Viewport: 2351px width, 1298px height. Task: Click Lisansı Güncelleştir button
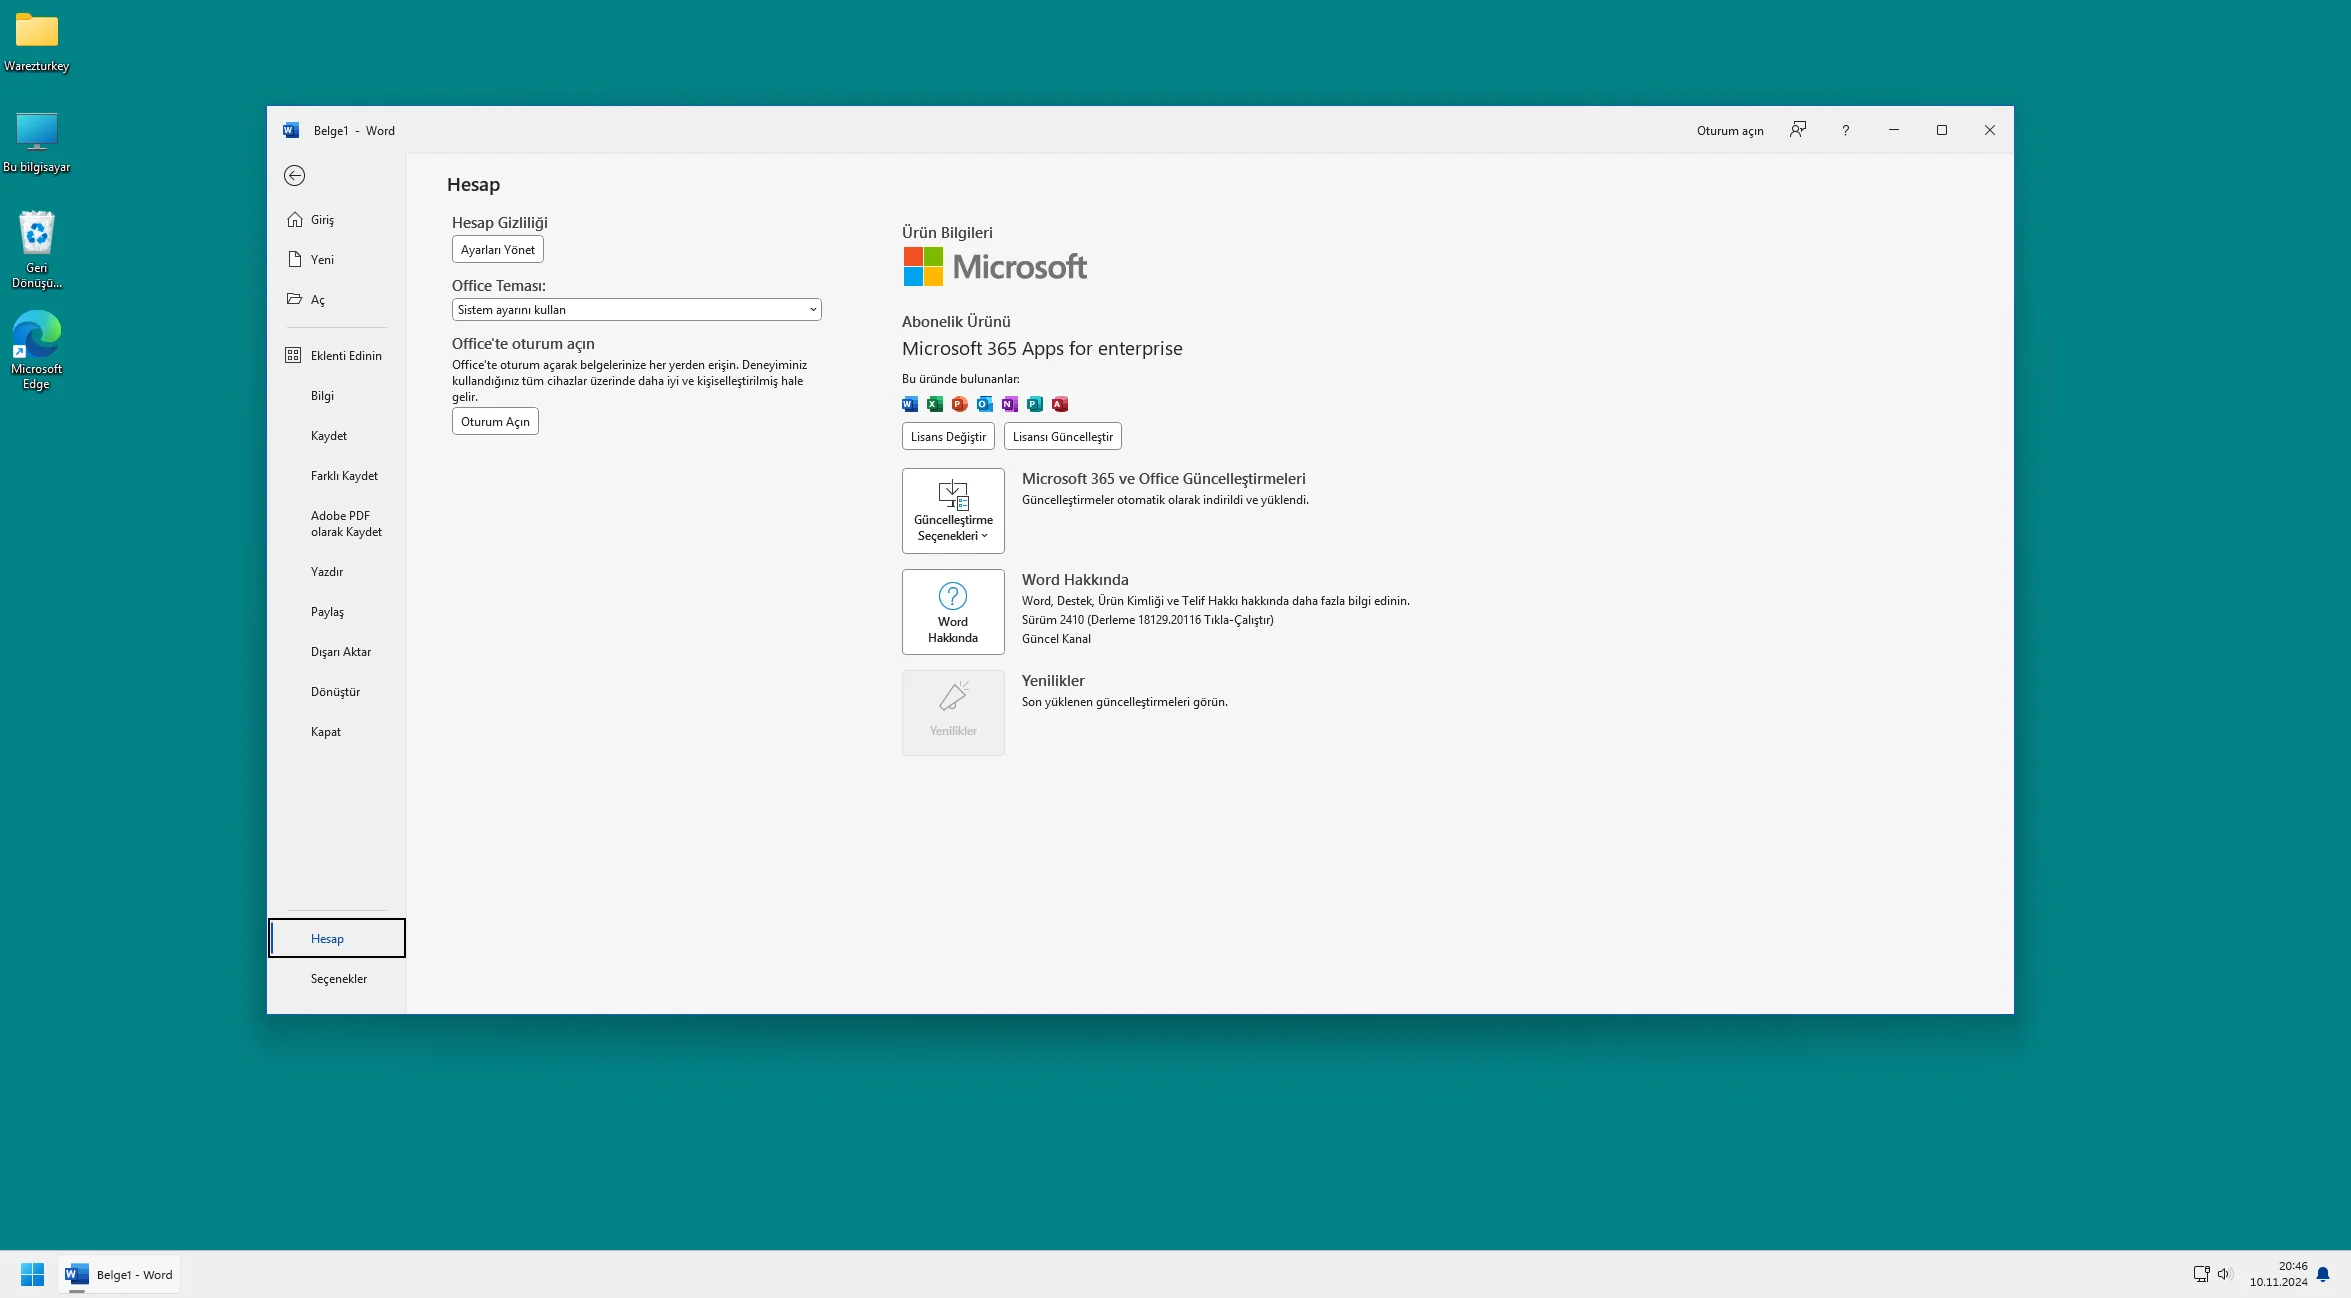pos(1062,436)
